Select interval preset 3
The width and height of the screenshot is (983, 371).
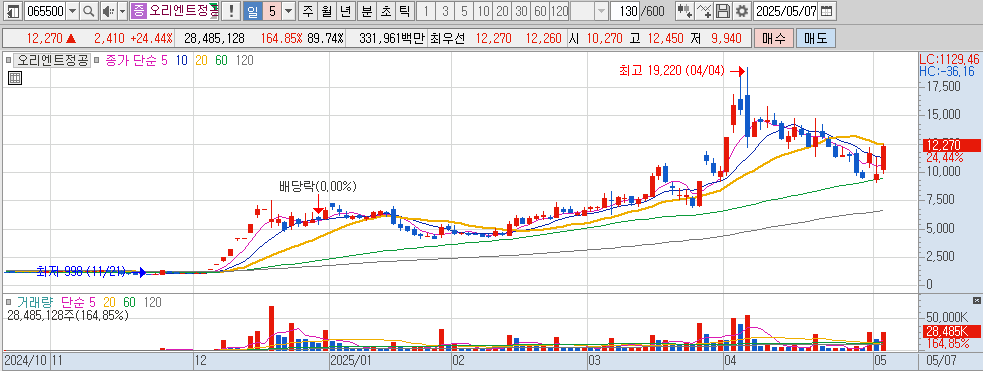[x=445, y=11]
